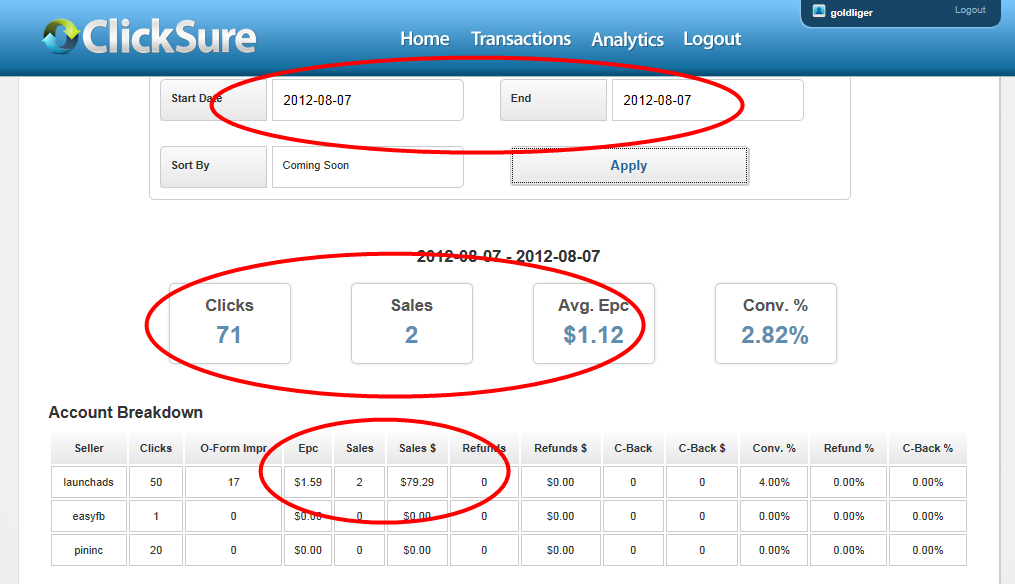This screenshot has width=1015, height=584.
Task: Click the C-Back % column header
Action: point(928,448)
